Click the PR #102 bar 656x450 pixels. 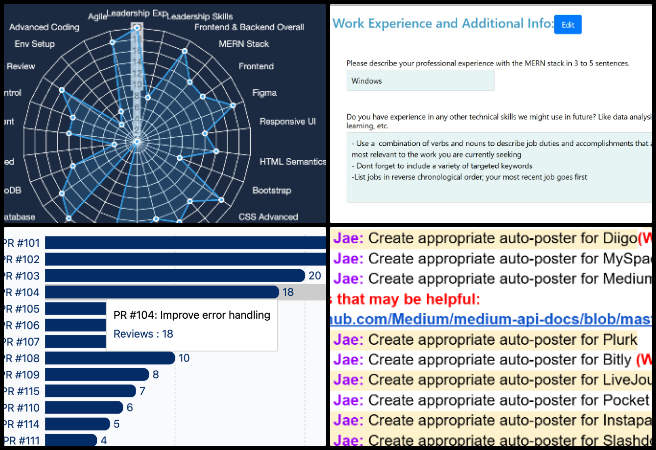coord(185,259)
